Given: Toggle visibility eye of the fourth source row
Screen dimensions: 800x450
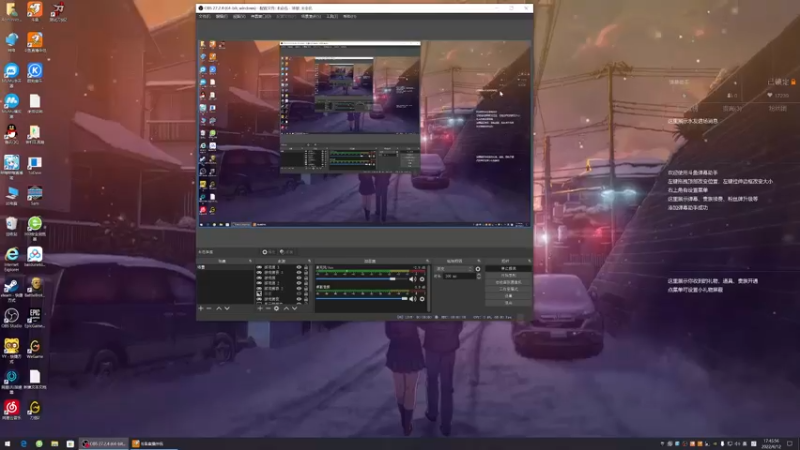Looking at the screenshot, I should tap(299, 283).
